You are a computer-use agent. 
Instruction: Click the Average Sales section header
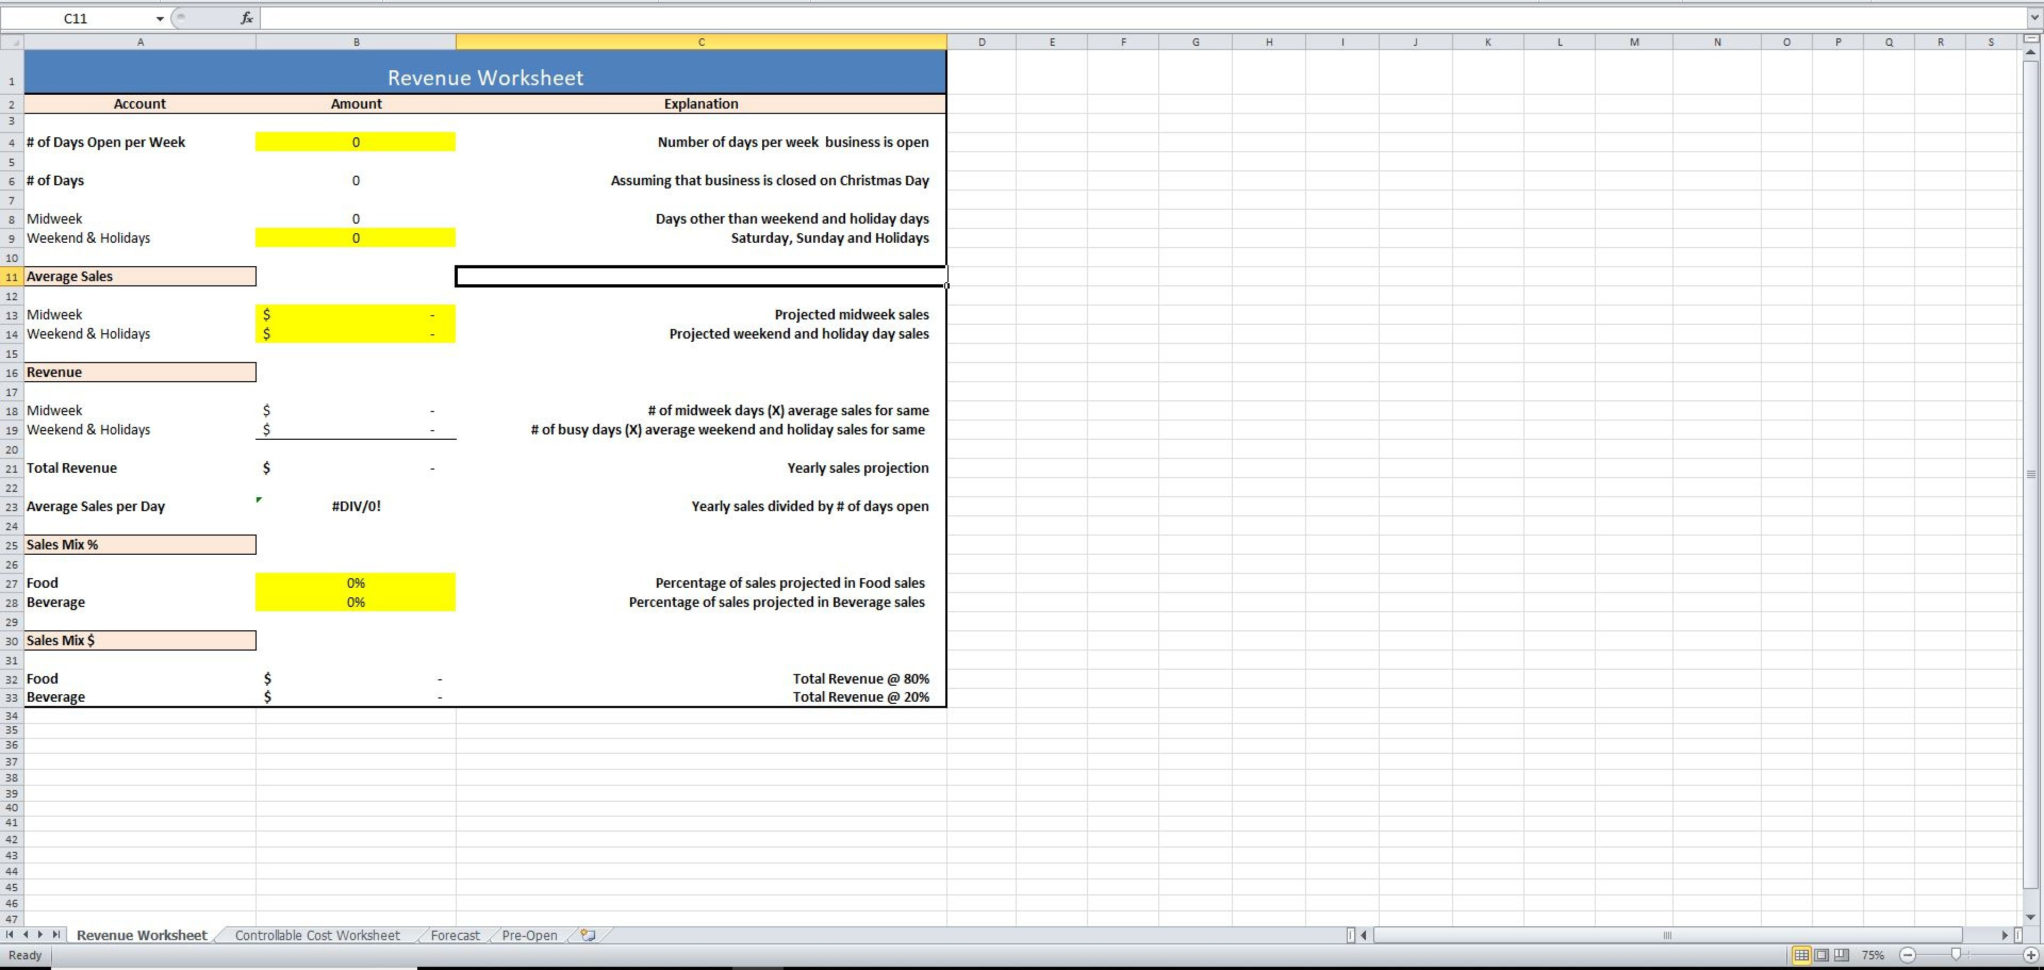(140, 276)
